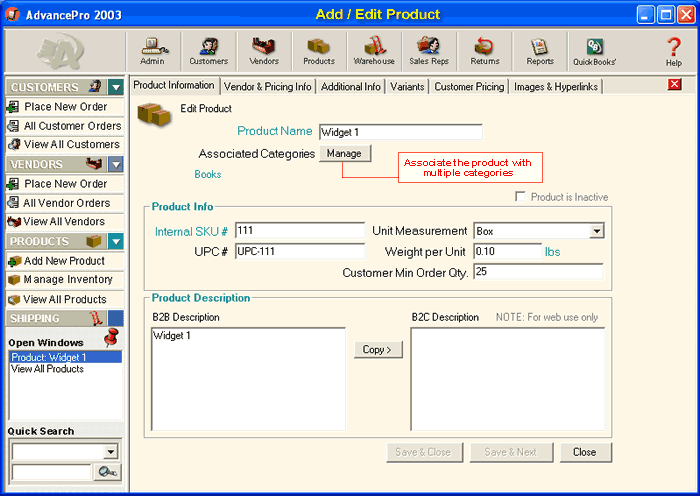The image size is (700, 496).
Task: Collapse the Products sidebar section arrow
Action: [116, 242]
